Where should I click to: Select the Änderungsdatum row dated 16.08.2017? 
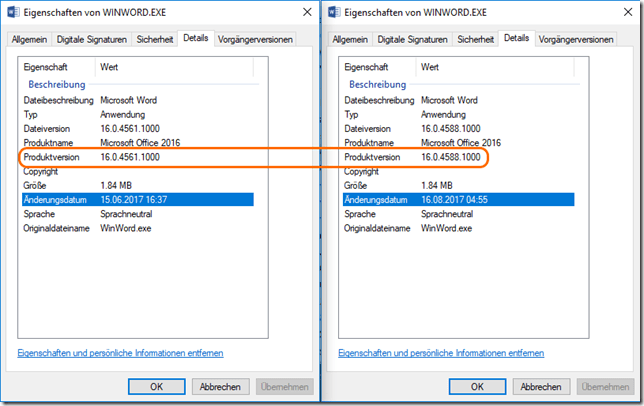click(459, 200)
